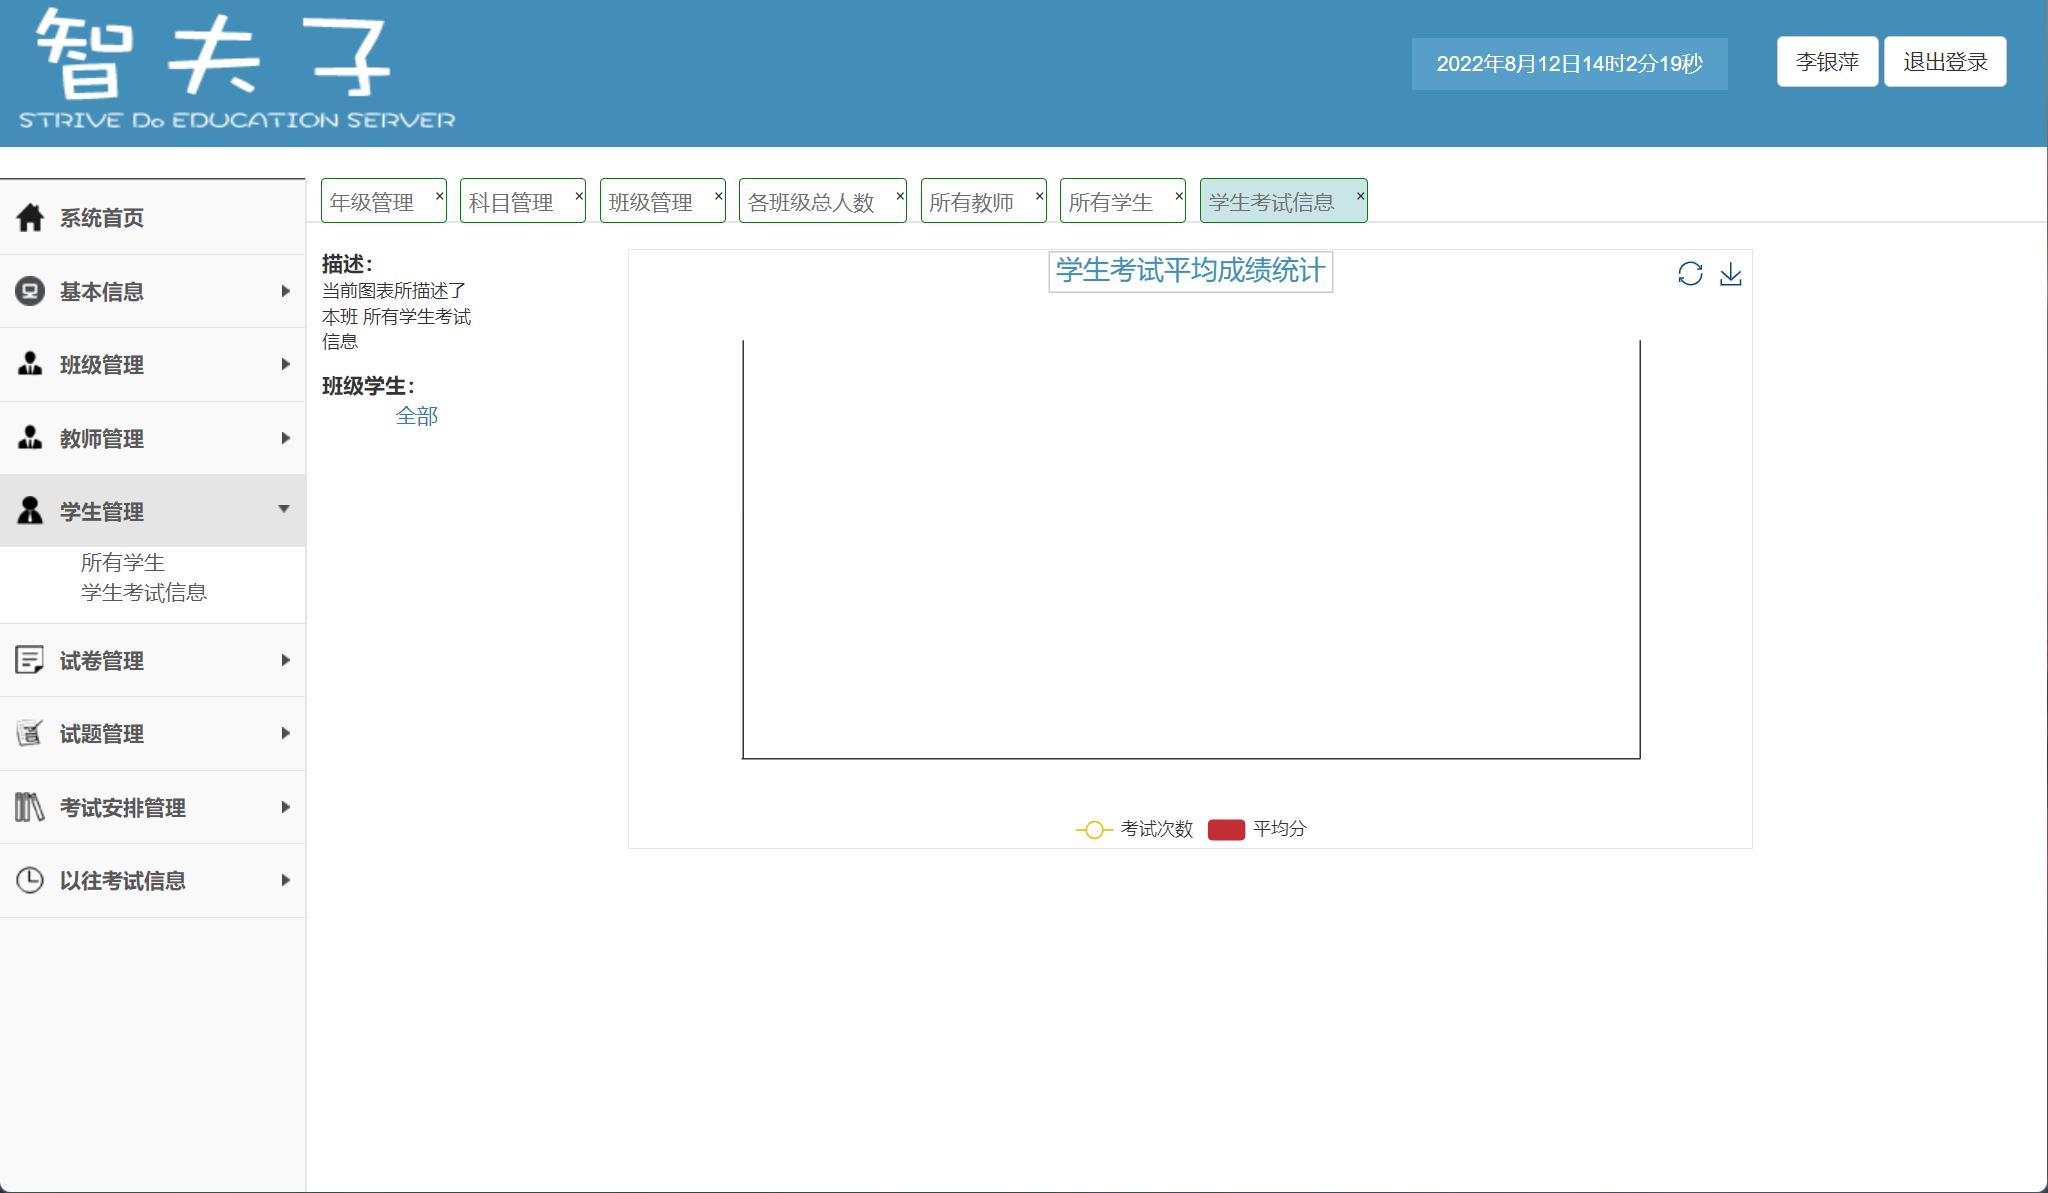Collapse the 学生管理 menu arrow
Viewport: 2048px width, 1193px height.
click(284, 510)
